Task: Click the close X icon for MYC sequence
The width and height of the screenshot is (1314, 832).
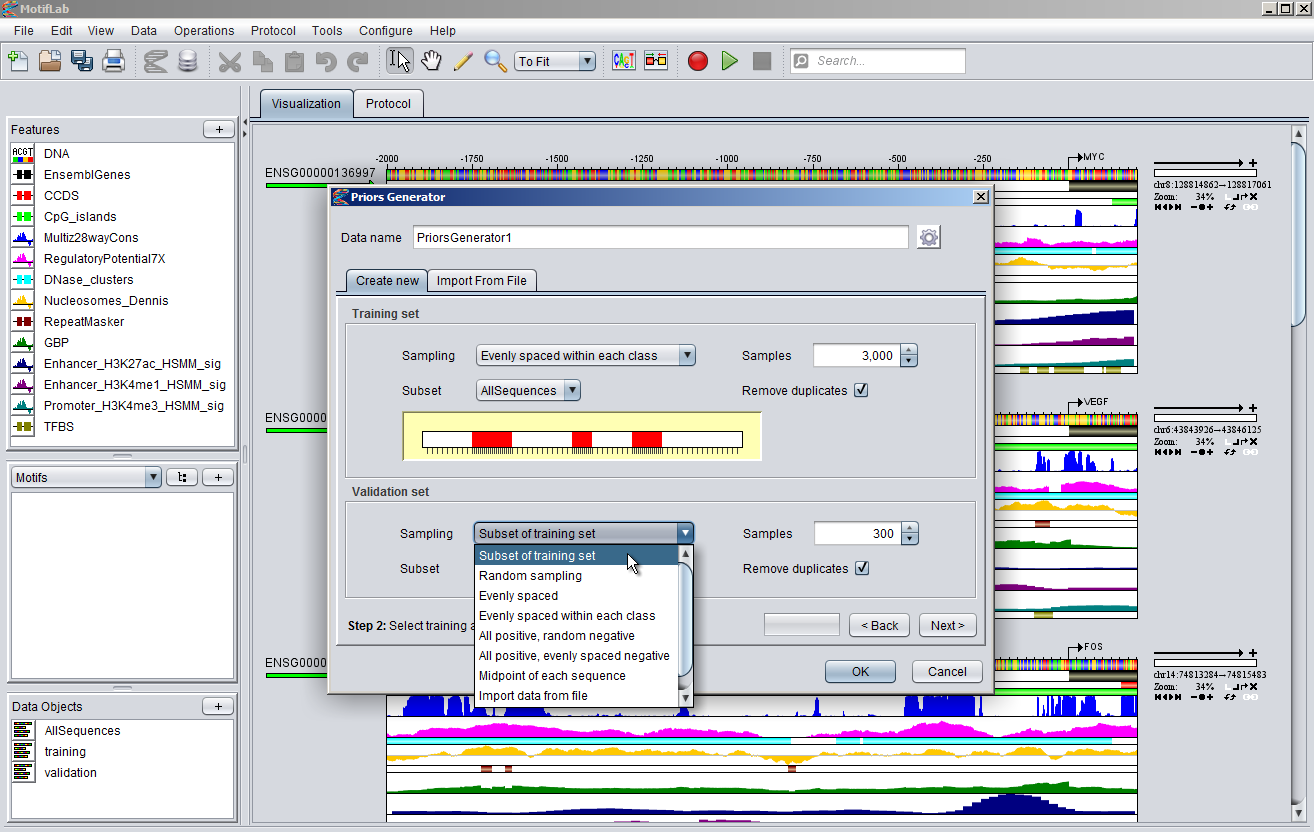Action: (1253, 196)
